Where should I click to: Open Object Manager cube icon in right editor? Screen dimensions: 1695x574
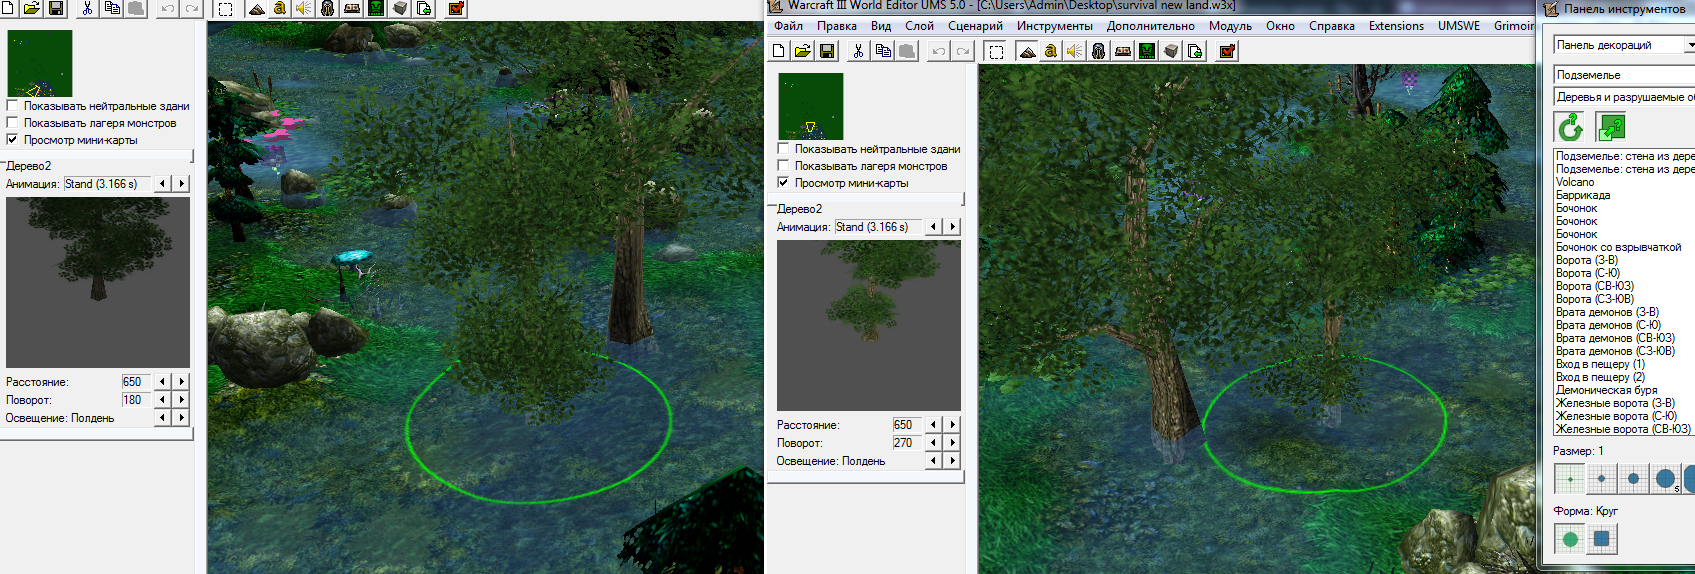1171,51
